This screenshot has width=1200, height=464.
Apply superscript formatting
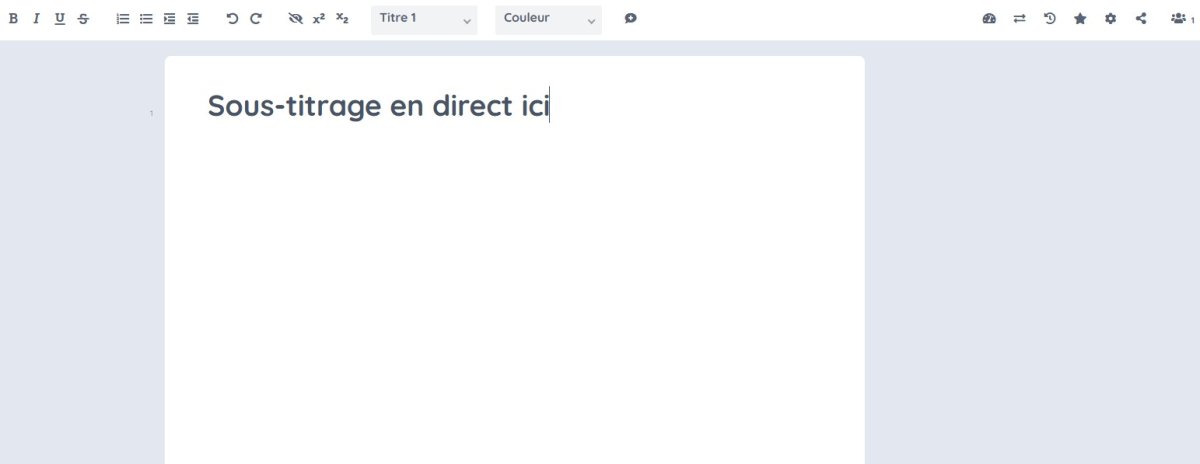coord(319,19)
